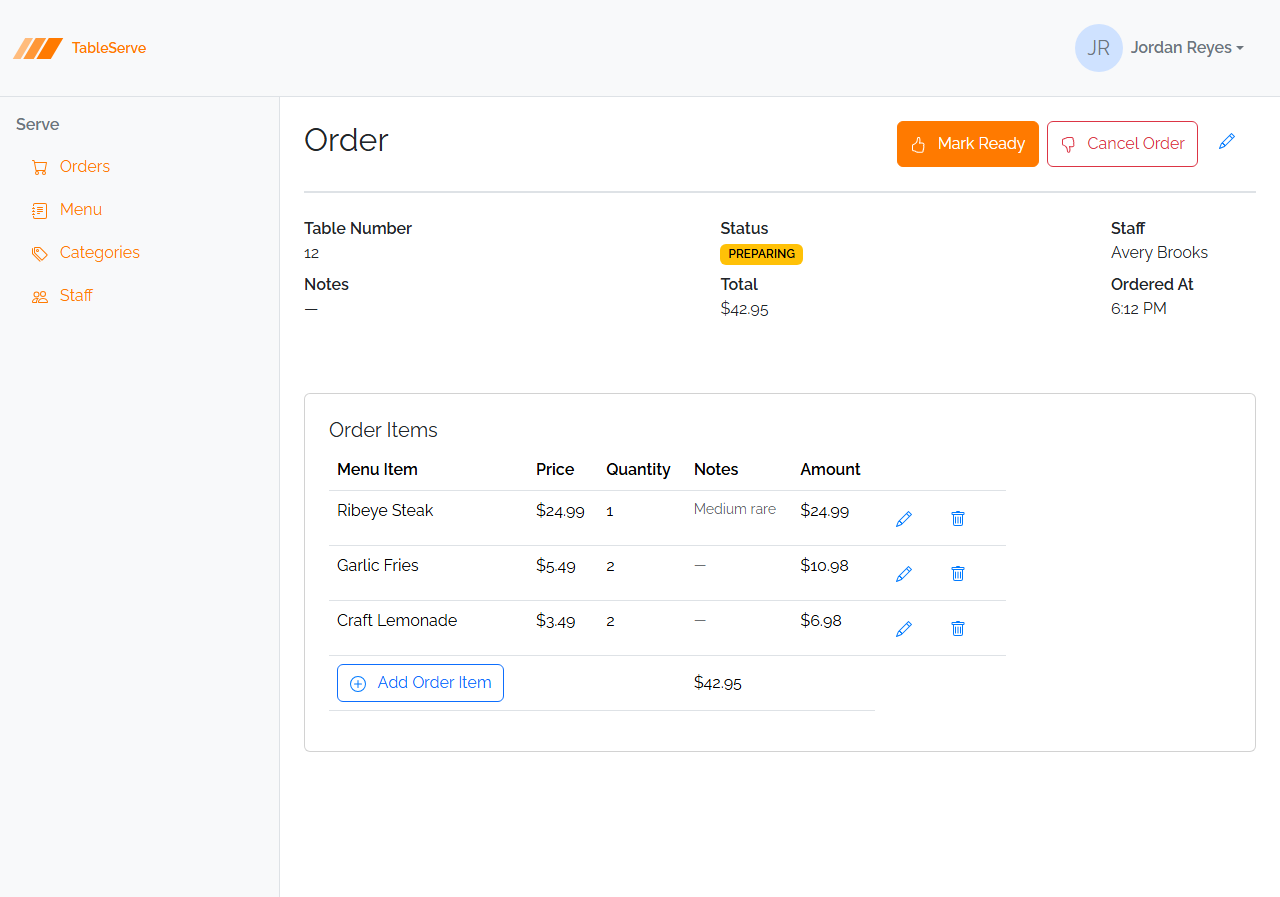Click the PREPARING status badge
This screenshot has width=1280, height=897.
point(761,254)
